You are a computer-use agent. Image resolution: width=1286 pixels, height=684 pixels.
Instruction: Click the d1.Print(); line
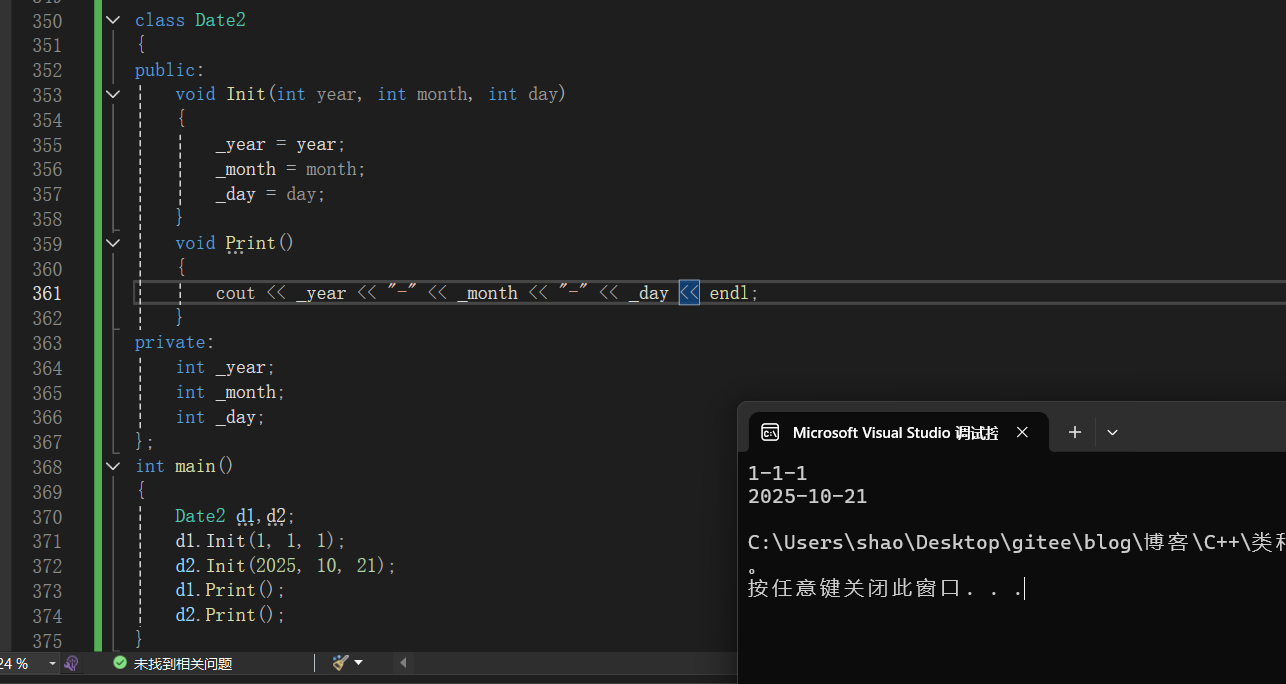230,590
